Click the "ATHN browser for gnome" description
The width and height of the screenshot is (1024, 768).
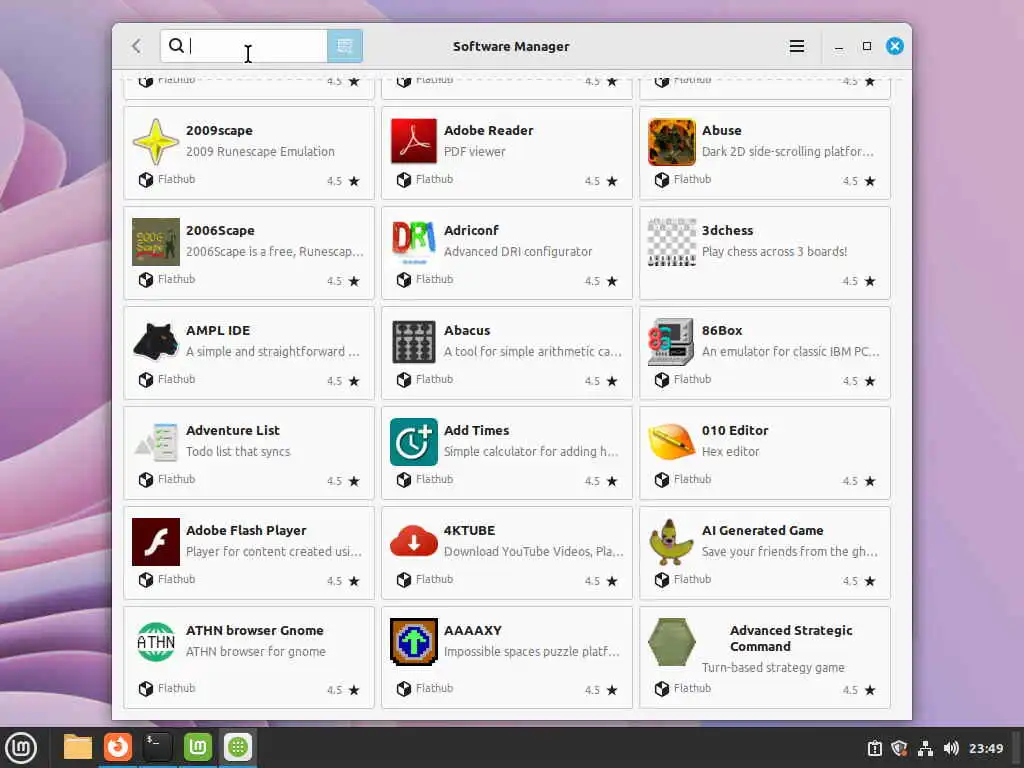tap(255, 651)
